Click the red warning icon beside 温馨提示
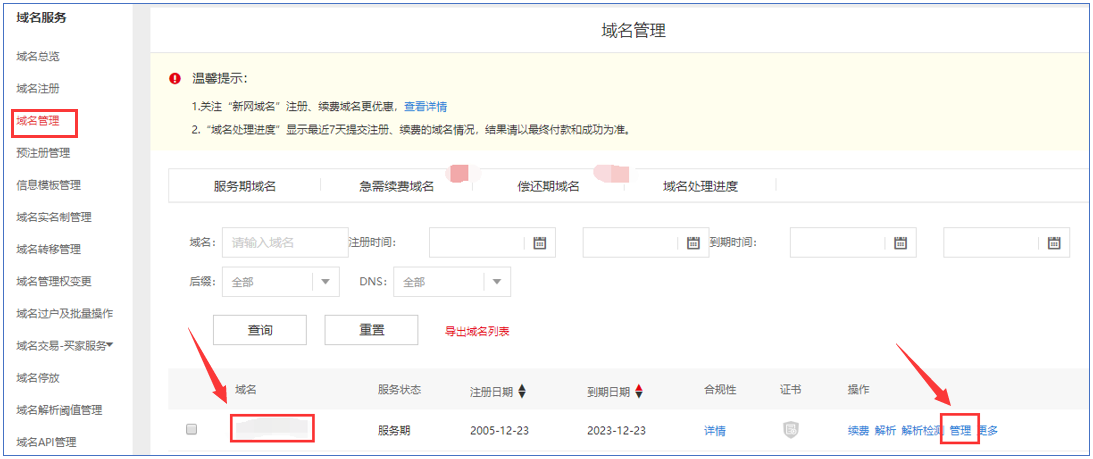Viewport: 1093px width, 459px height. [175, 79]
